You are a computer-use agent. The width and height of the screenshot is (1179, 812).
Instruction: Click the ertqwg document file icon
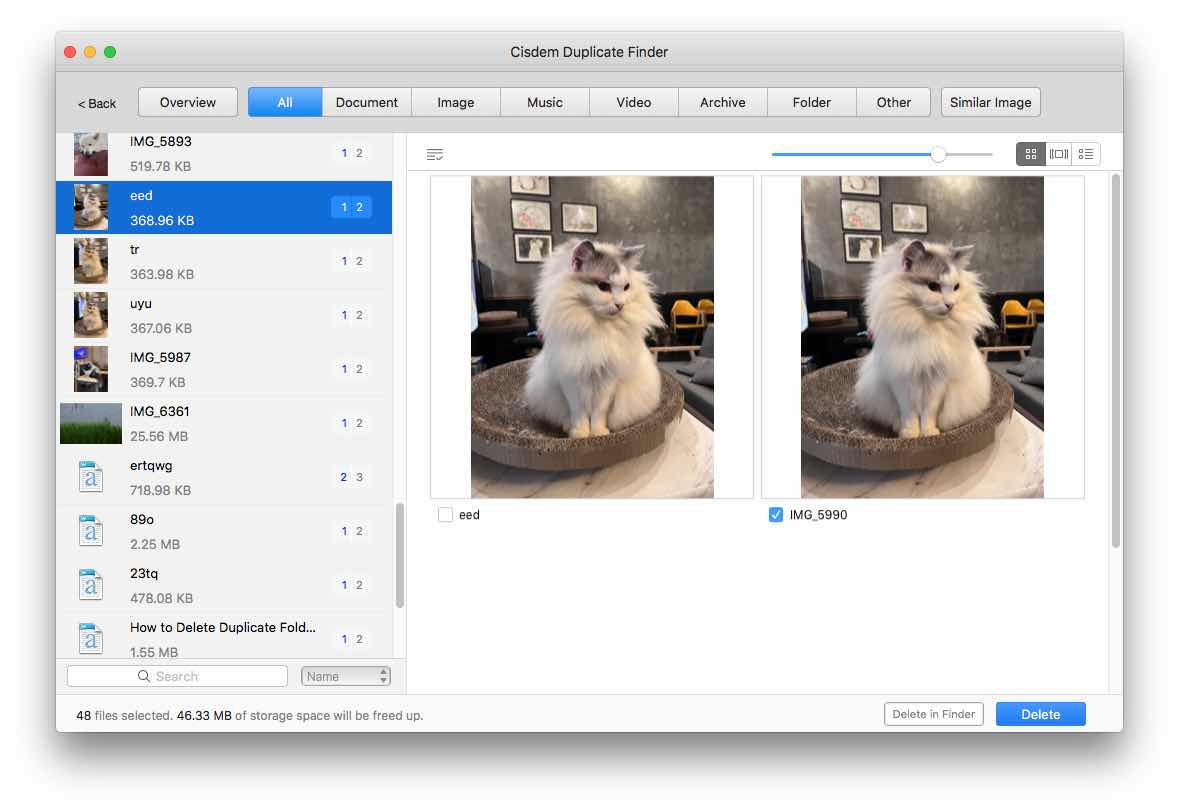click(x=91, y=477)
